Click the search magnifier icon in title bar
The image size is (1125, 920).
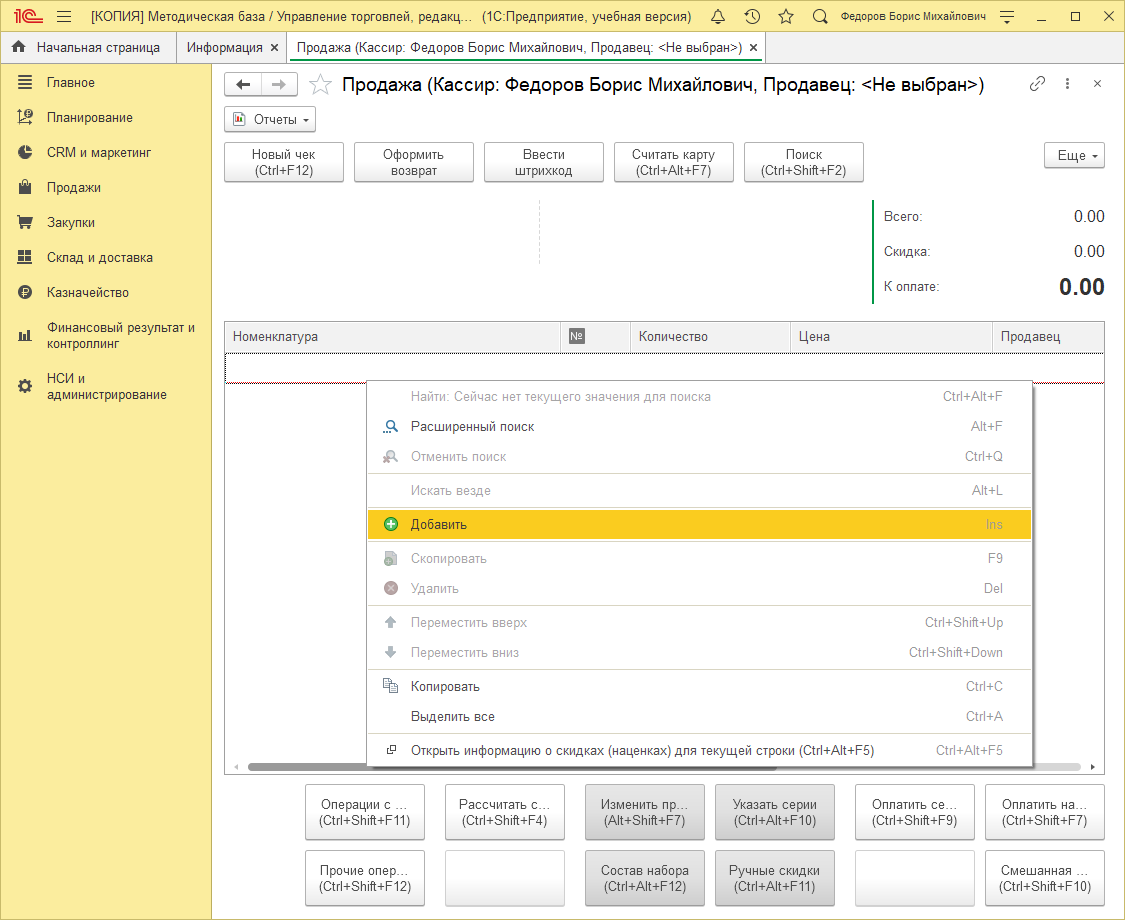(820, 17)
